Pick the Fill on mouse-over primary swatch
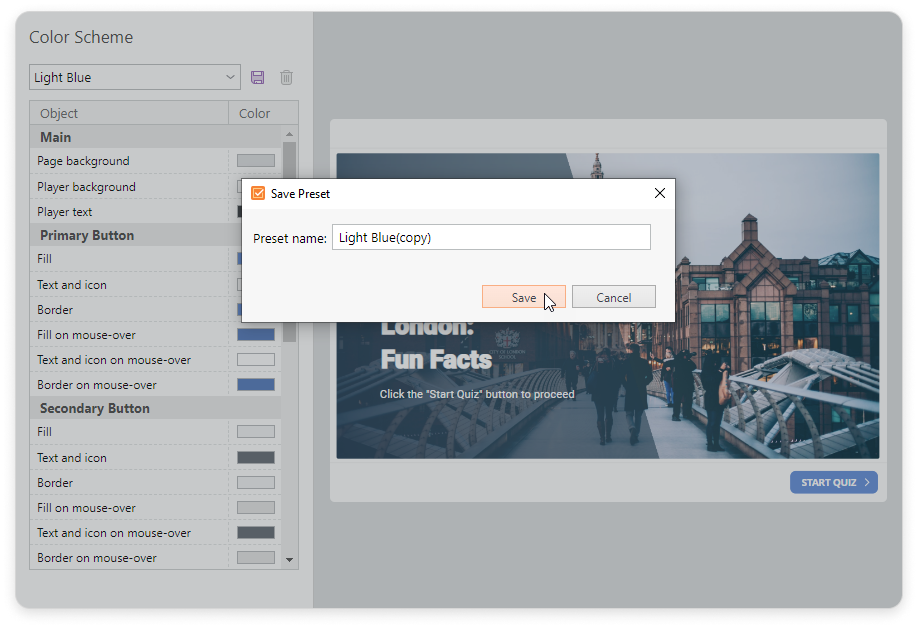Screen dimensions: 918x628 coord(255,335)
